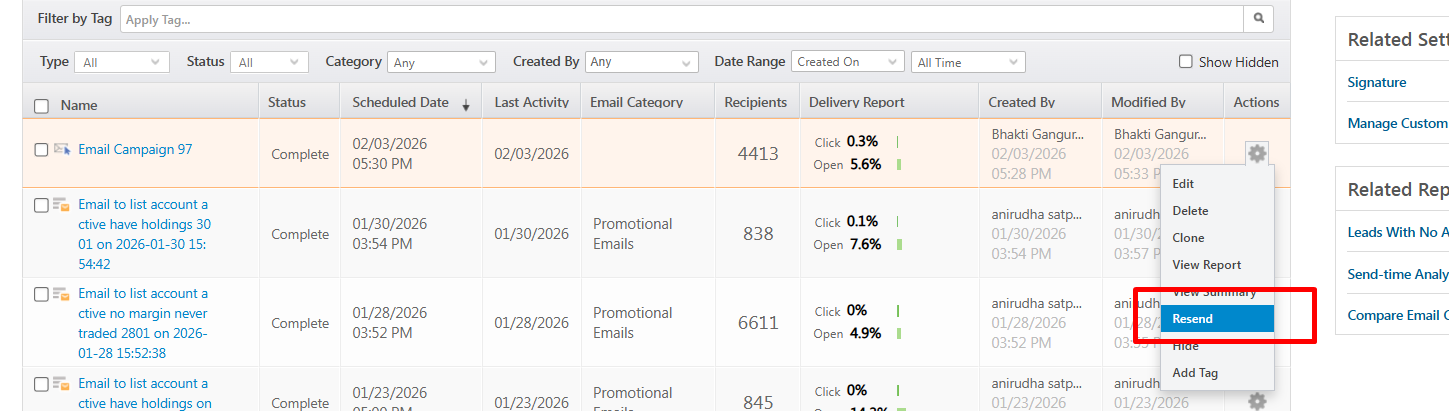Open the All Time date range dropdown
Screen dimensions: 1449x411
coord(968,62)
